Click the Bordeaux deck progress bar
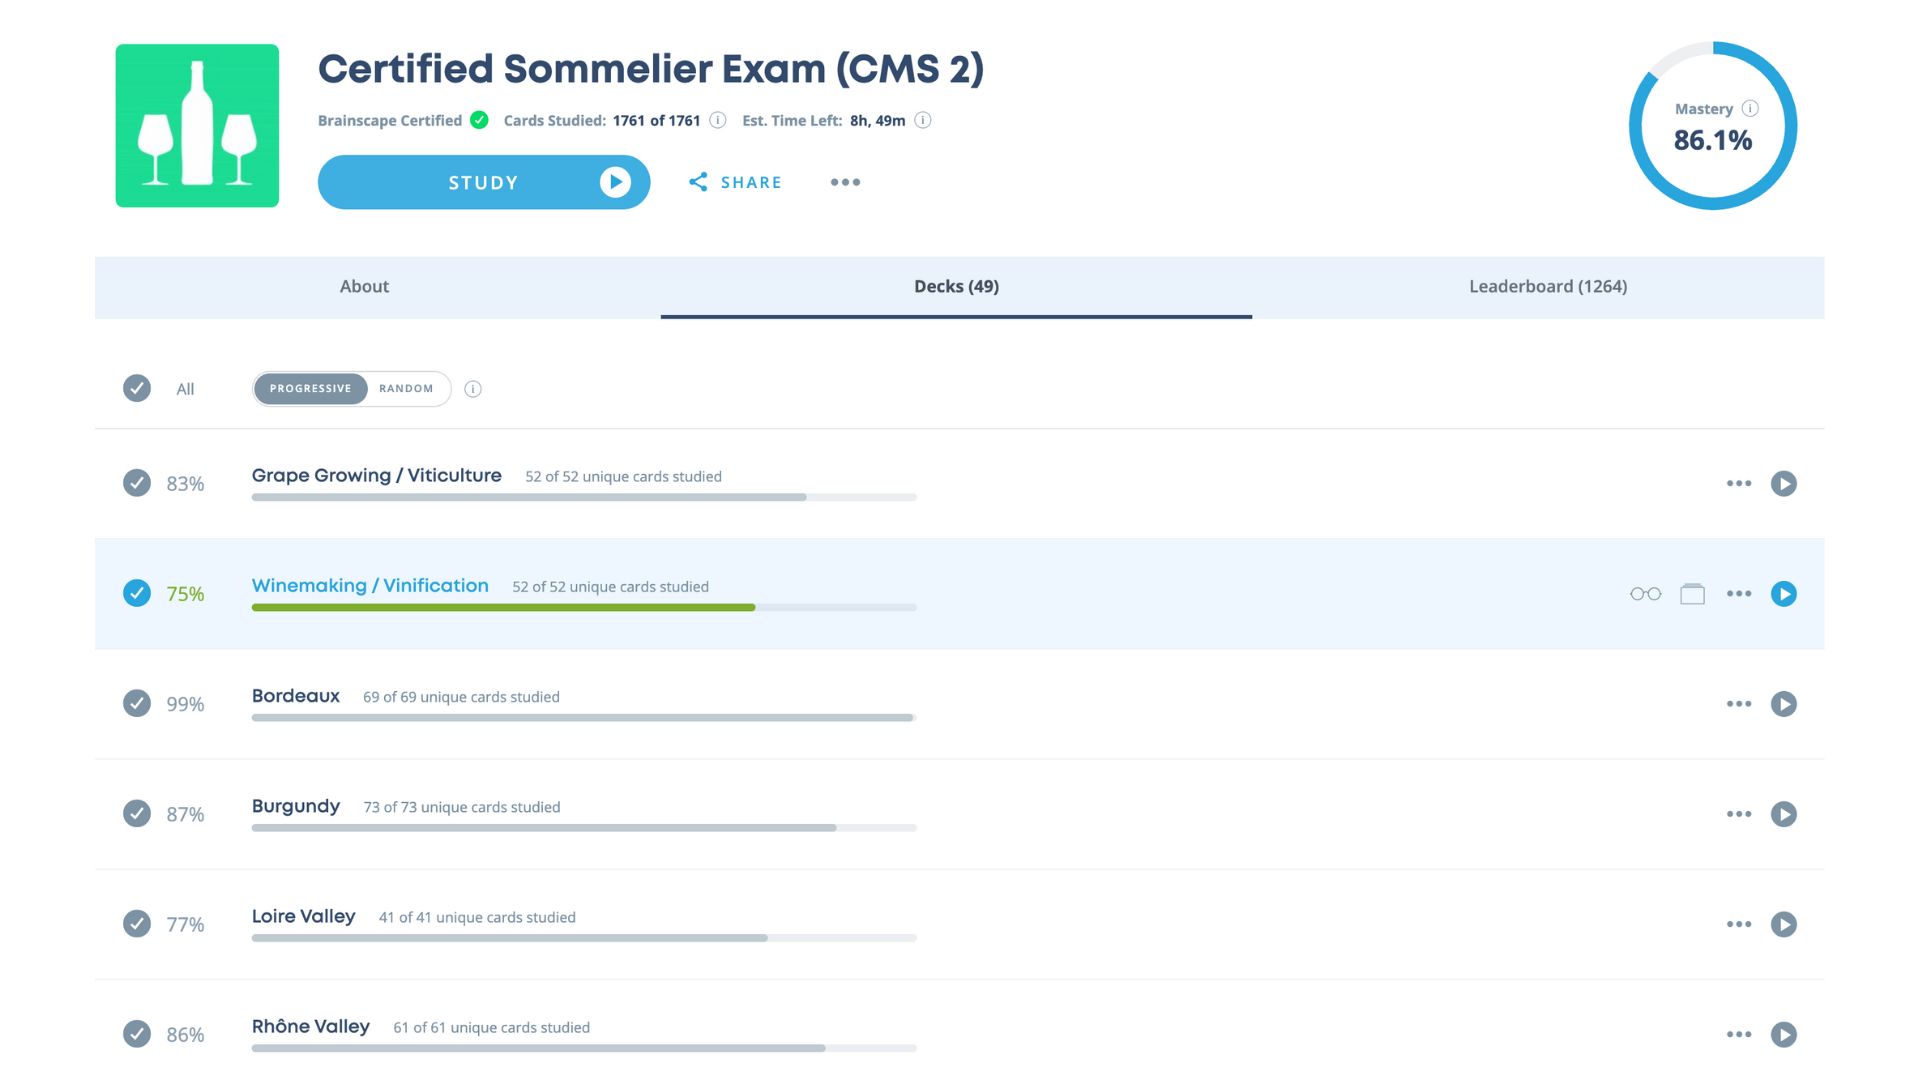 click(583, 717)
